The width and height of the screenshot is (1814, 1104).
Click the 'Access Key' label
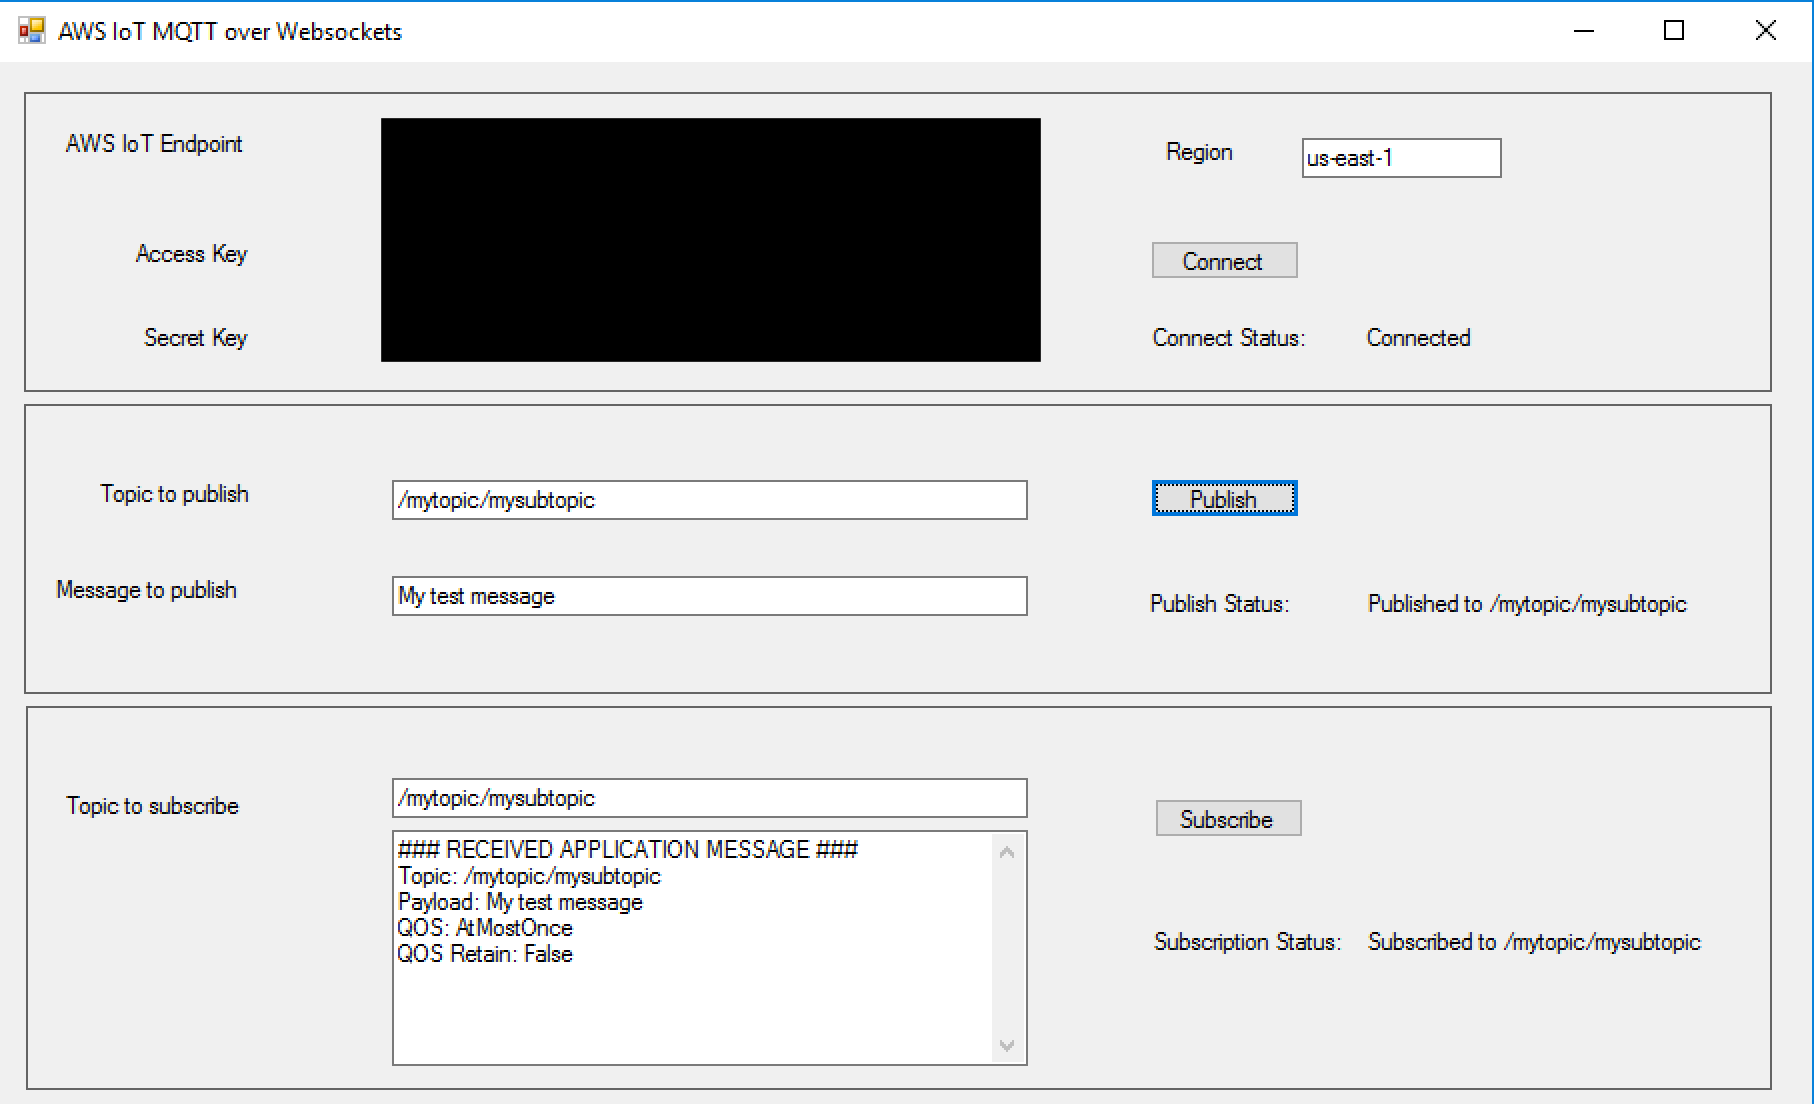pos(191,254)
